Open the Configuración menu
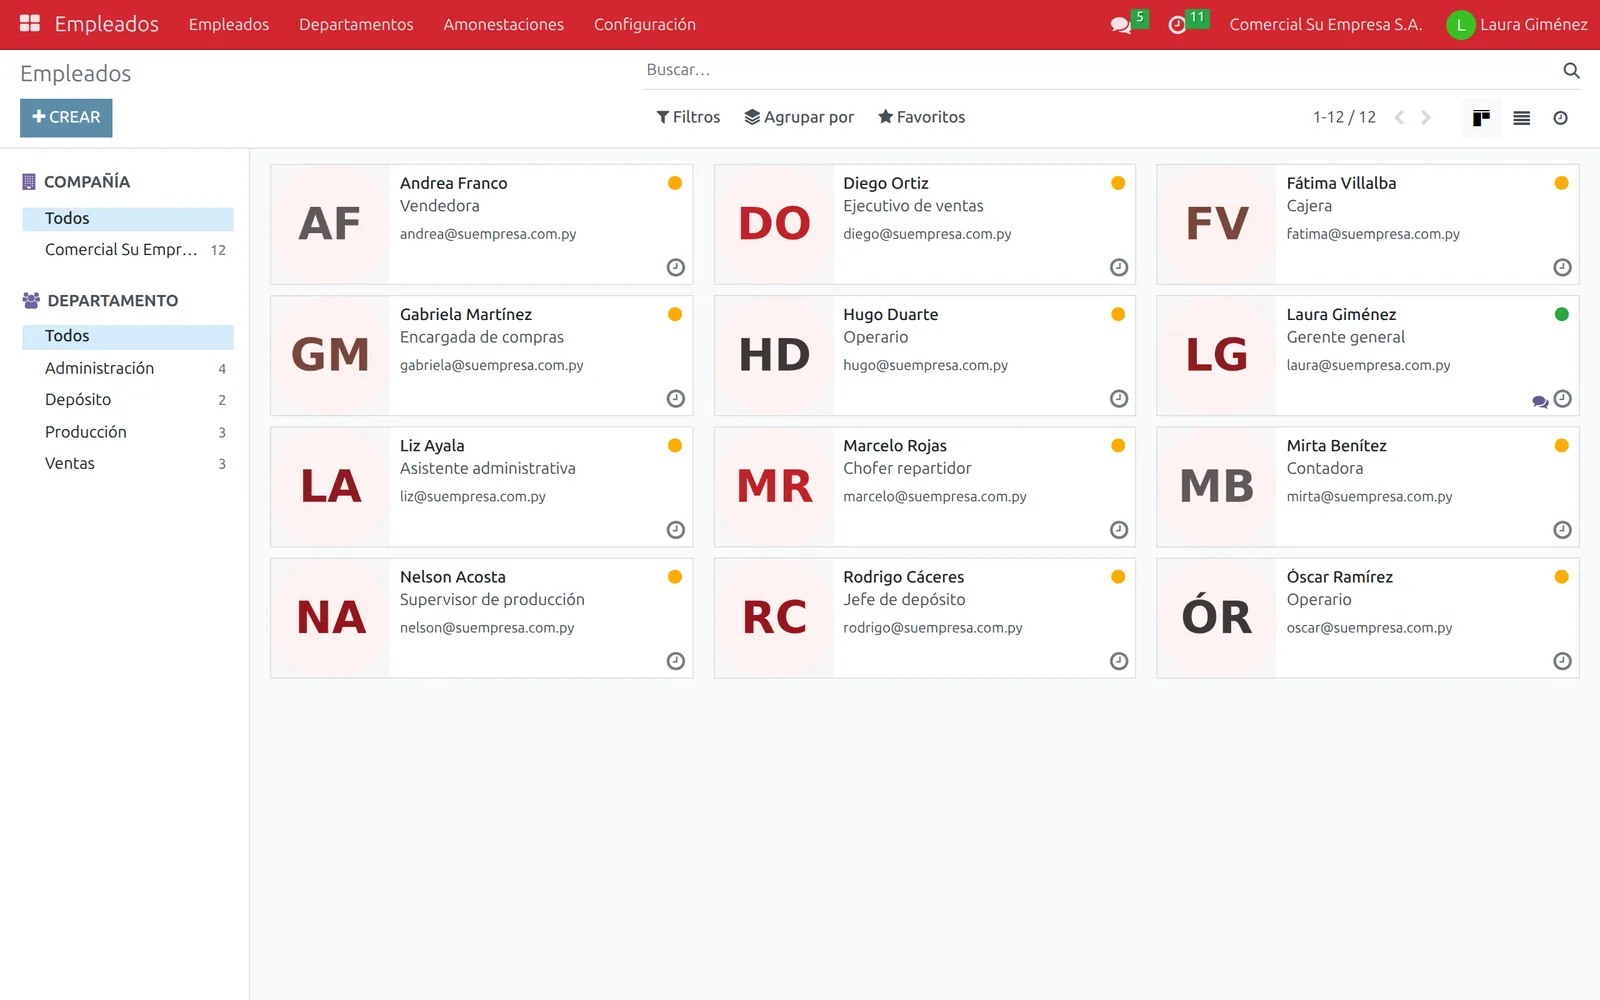1600x1000 pixels. 644,24
